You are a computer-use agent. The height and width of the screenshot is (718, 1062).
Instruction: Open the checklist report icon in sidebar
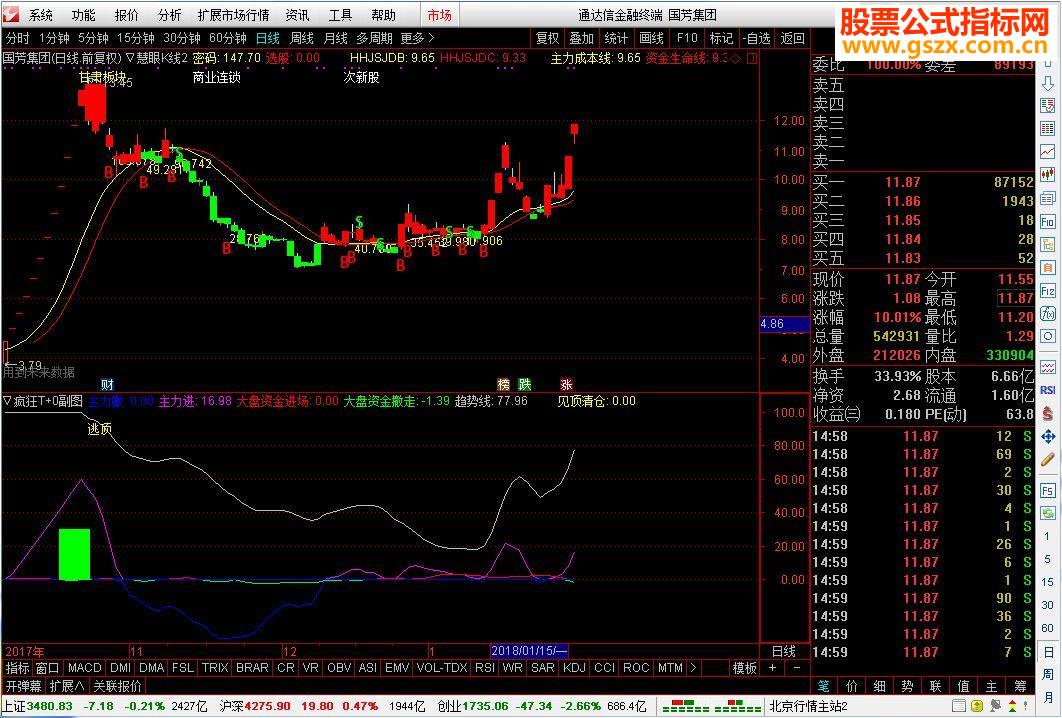(1048, 106)
